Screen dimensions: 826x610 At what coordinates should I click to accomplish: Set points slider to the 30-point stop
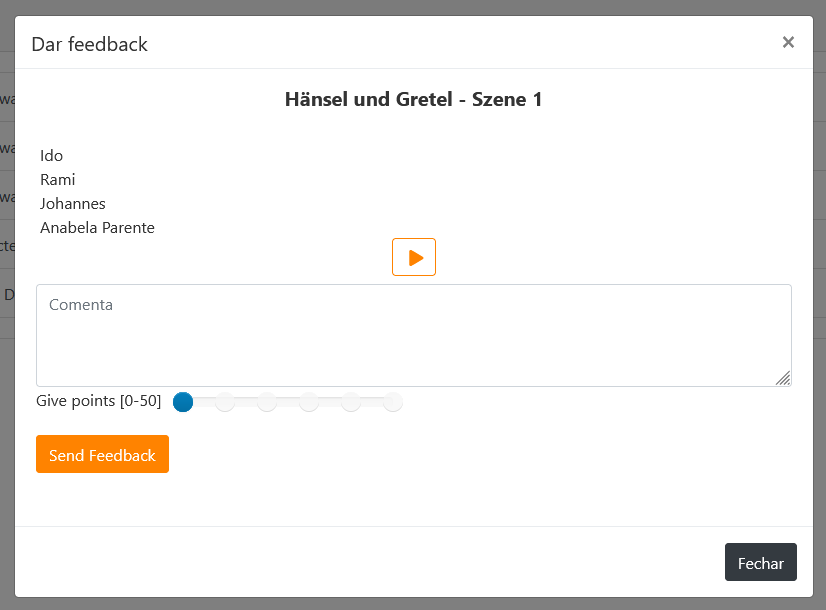[309, 402]
